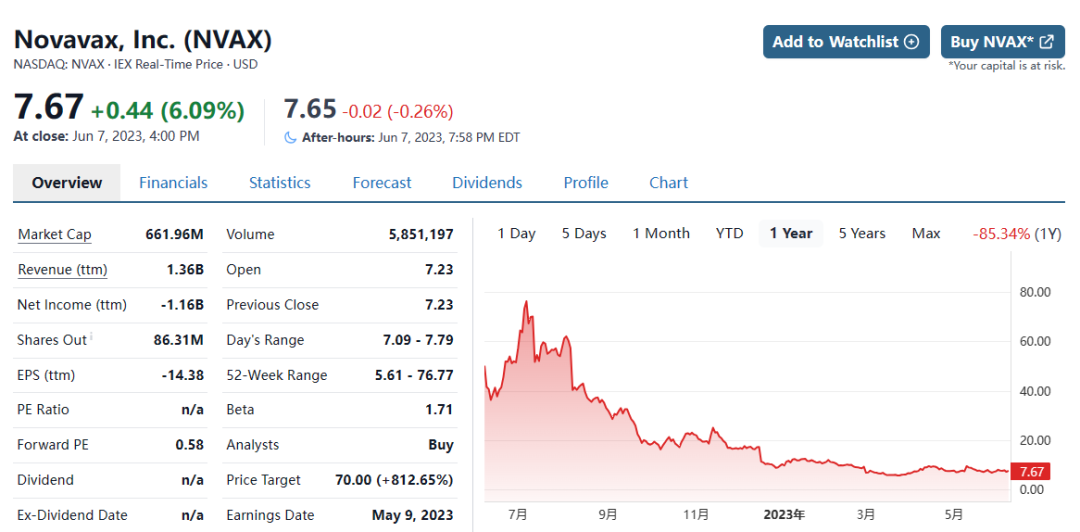Show the 1 Month chart range
The height and width of the screenshot is (532, 1080).
tap(661, 234)
